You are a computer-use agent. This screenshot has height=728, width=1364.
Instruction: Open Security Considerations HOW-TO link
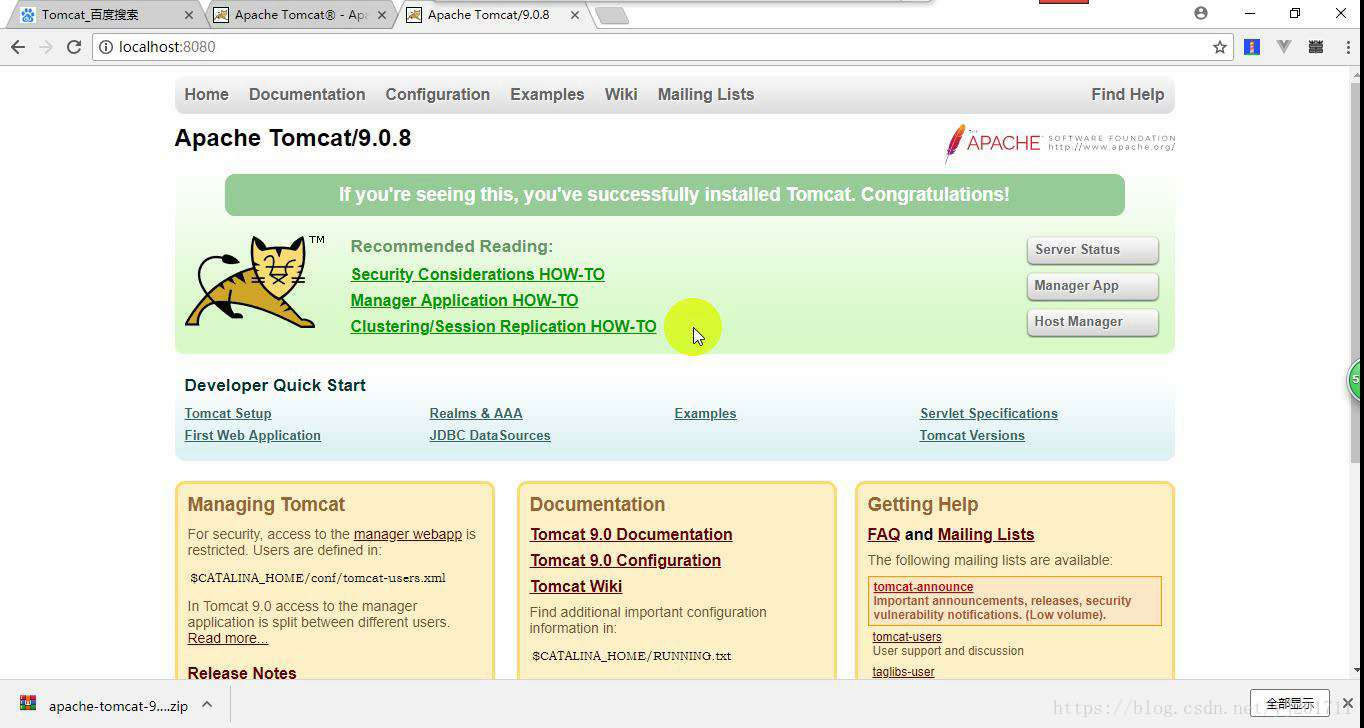pyautogui.click(x=477, y=274)
